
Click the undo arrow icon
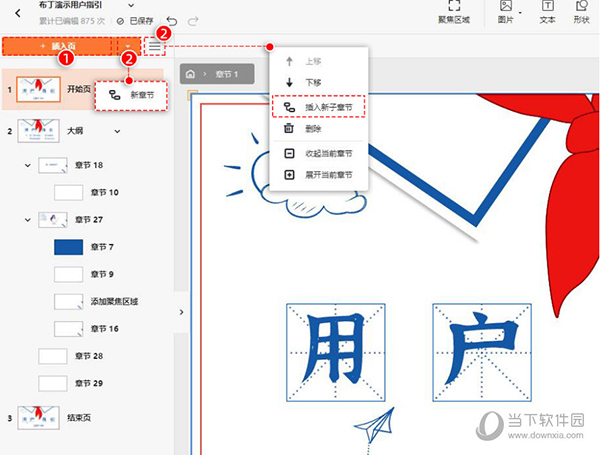pos(172,21)
